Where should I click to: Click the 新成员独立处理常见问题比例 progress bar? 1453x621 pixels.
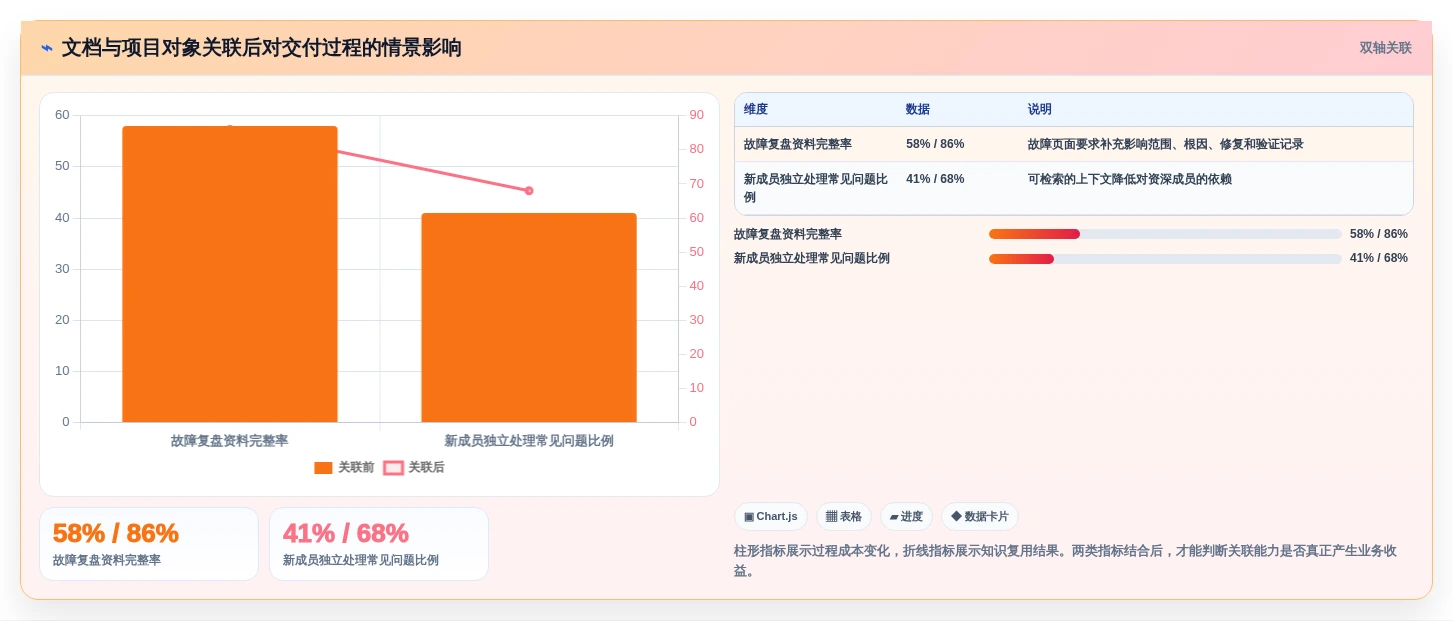pos(1165,258)
